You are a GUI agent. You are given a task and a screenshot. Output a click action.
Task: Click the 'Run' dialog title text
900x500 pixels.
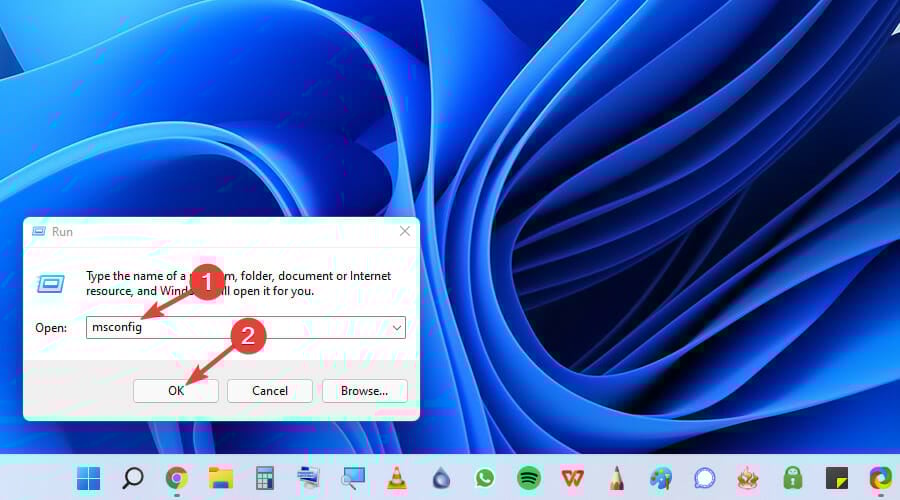pos(62,231)
